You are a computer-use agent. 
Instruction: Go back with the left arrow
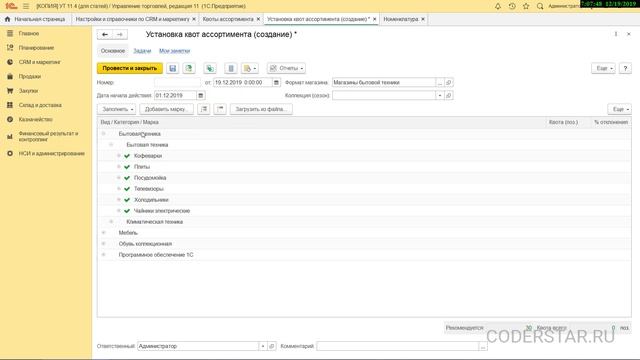104,35
